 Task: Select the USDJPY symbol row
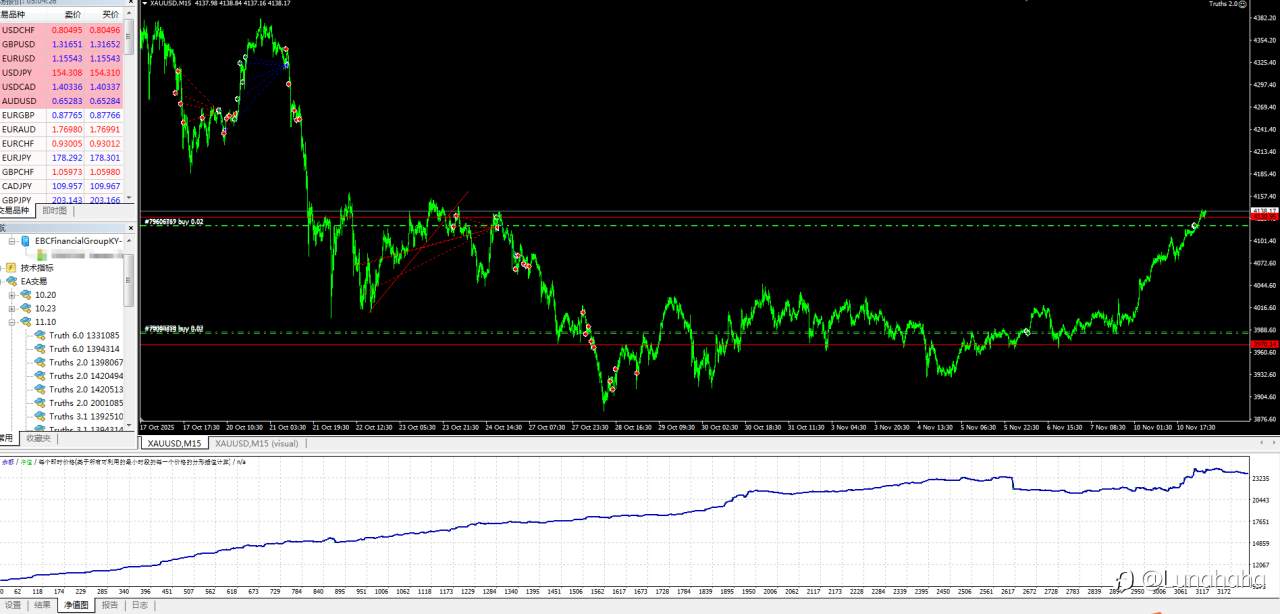coord(61,73)
